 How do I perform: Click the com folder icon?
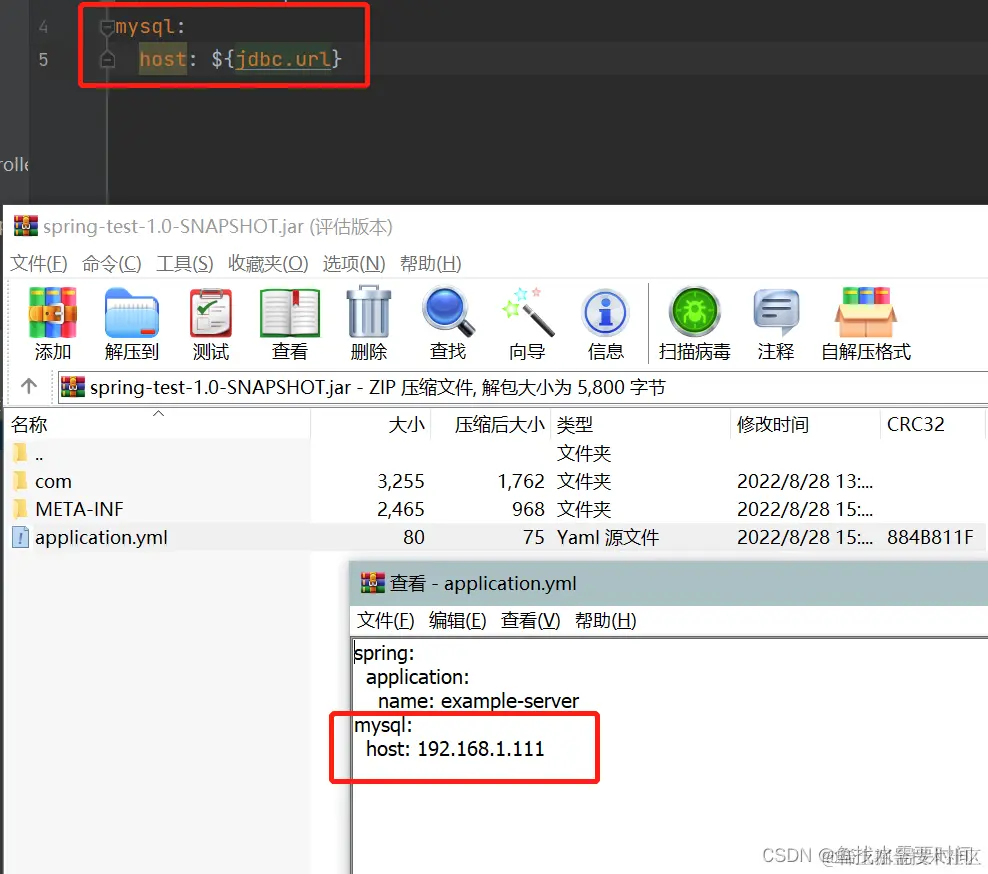click(x=20, y=481)
